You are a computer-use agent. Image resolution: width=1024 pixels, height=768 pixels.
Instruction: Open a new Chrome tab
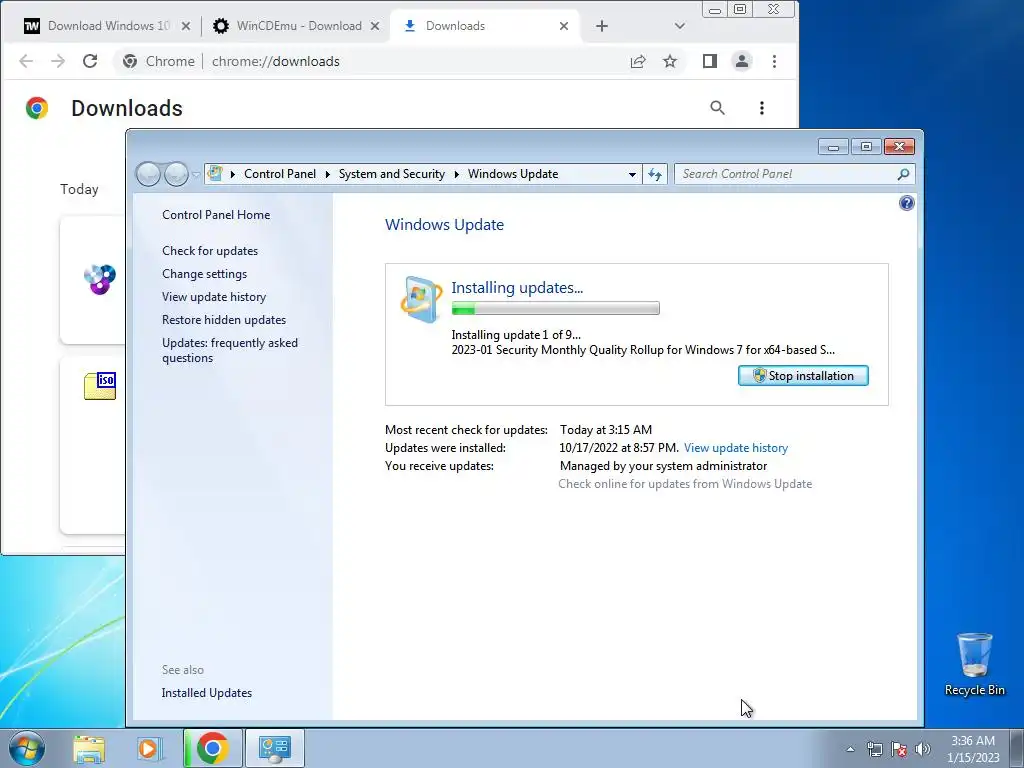601,26
